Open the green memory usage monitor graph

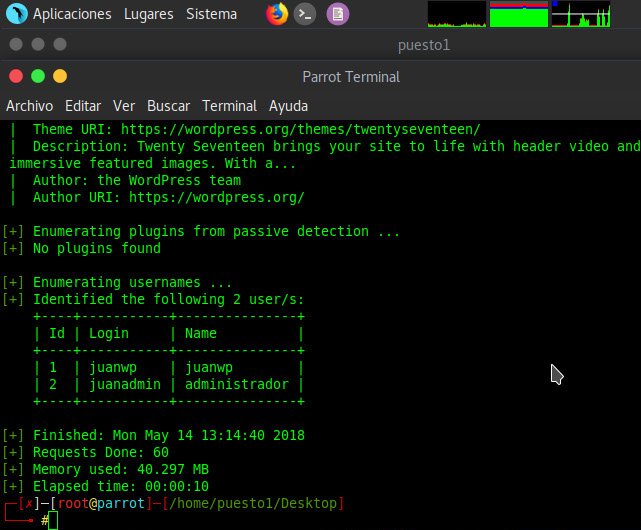click(518, 14)
